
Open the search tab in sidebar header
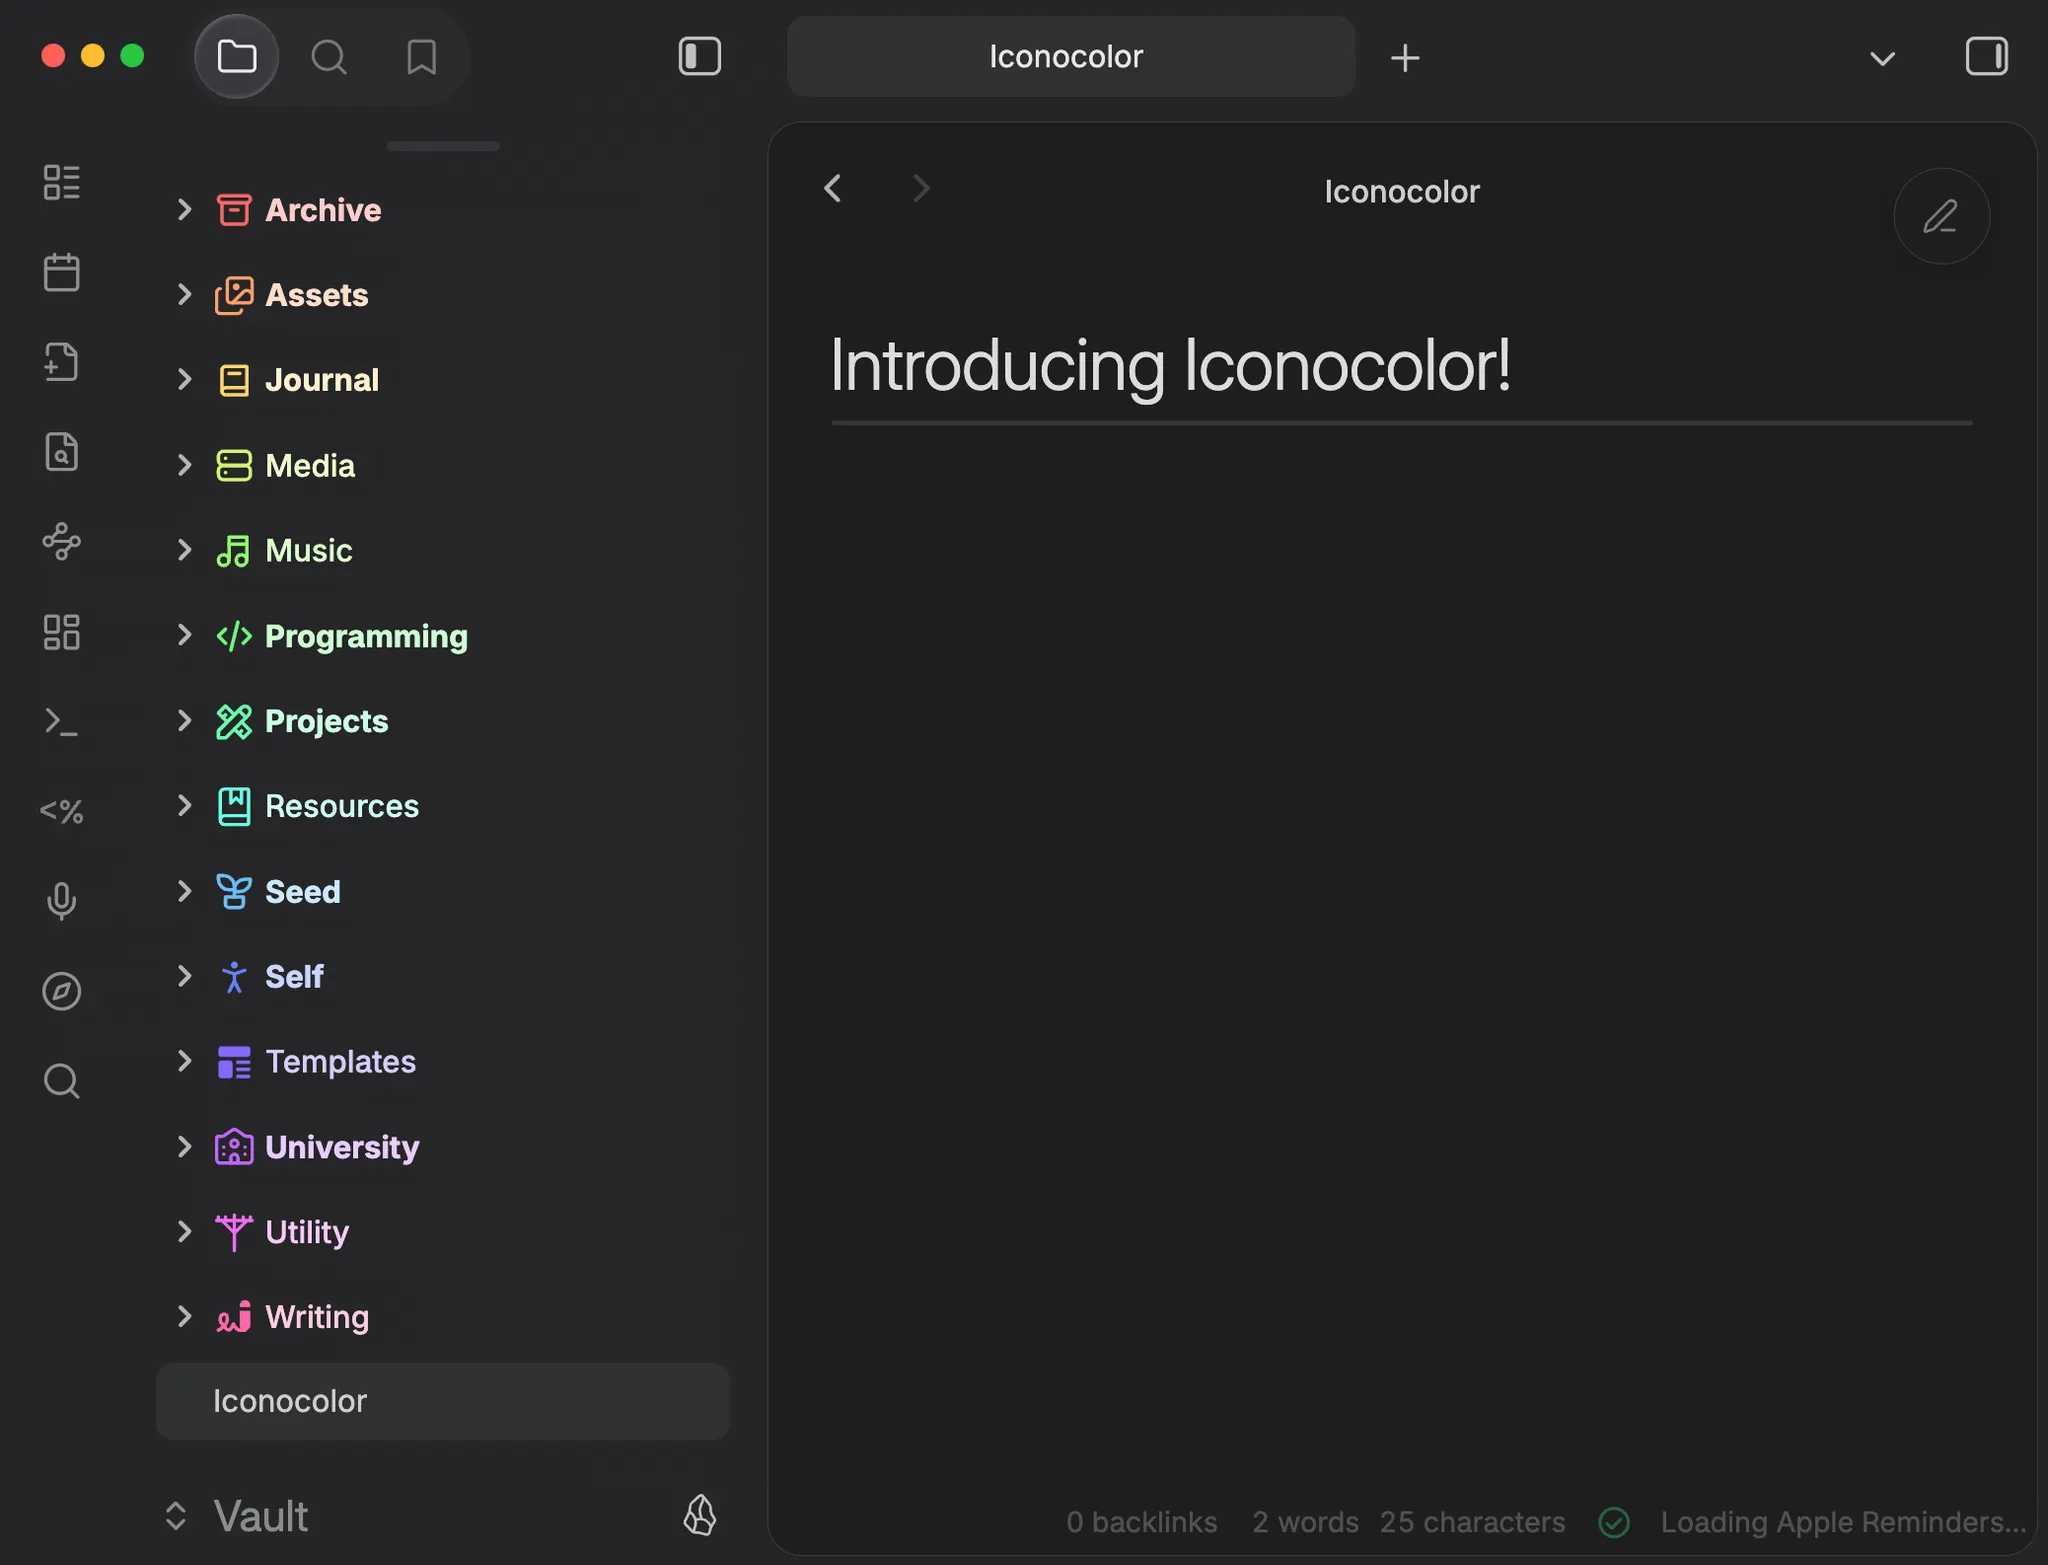pos(328,57)
